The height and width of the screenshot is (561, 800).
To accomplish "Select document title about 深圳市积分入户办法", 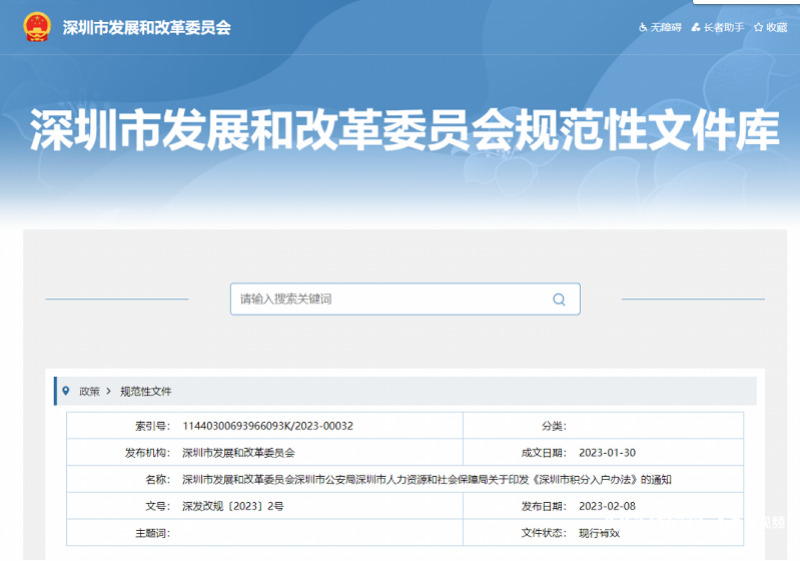I will 427,479.
